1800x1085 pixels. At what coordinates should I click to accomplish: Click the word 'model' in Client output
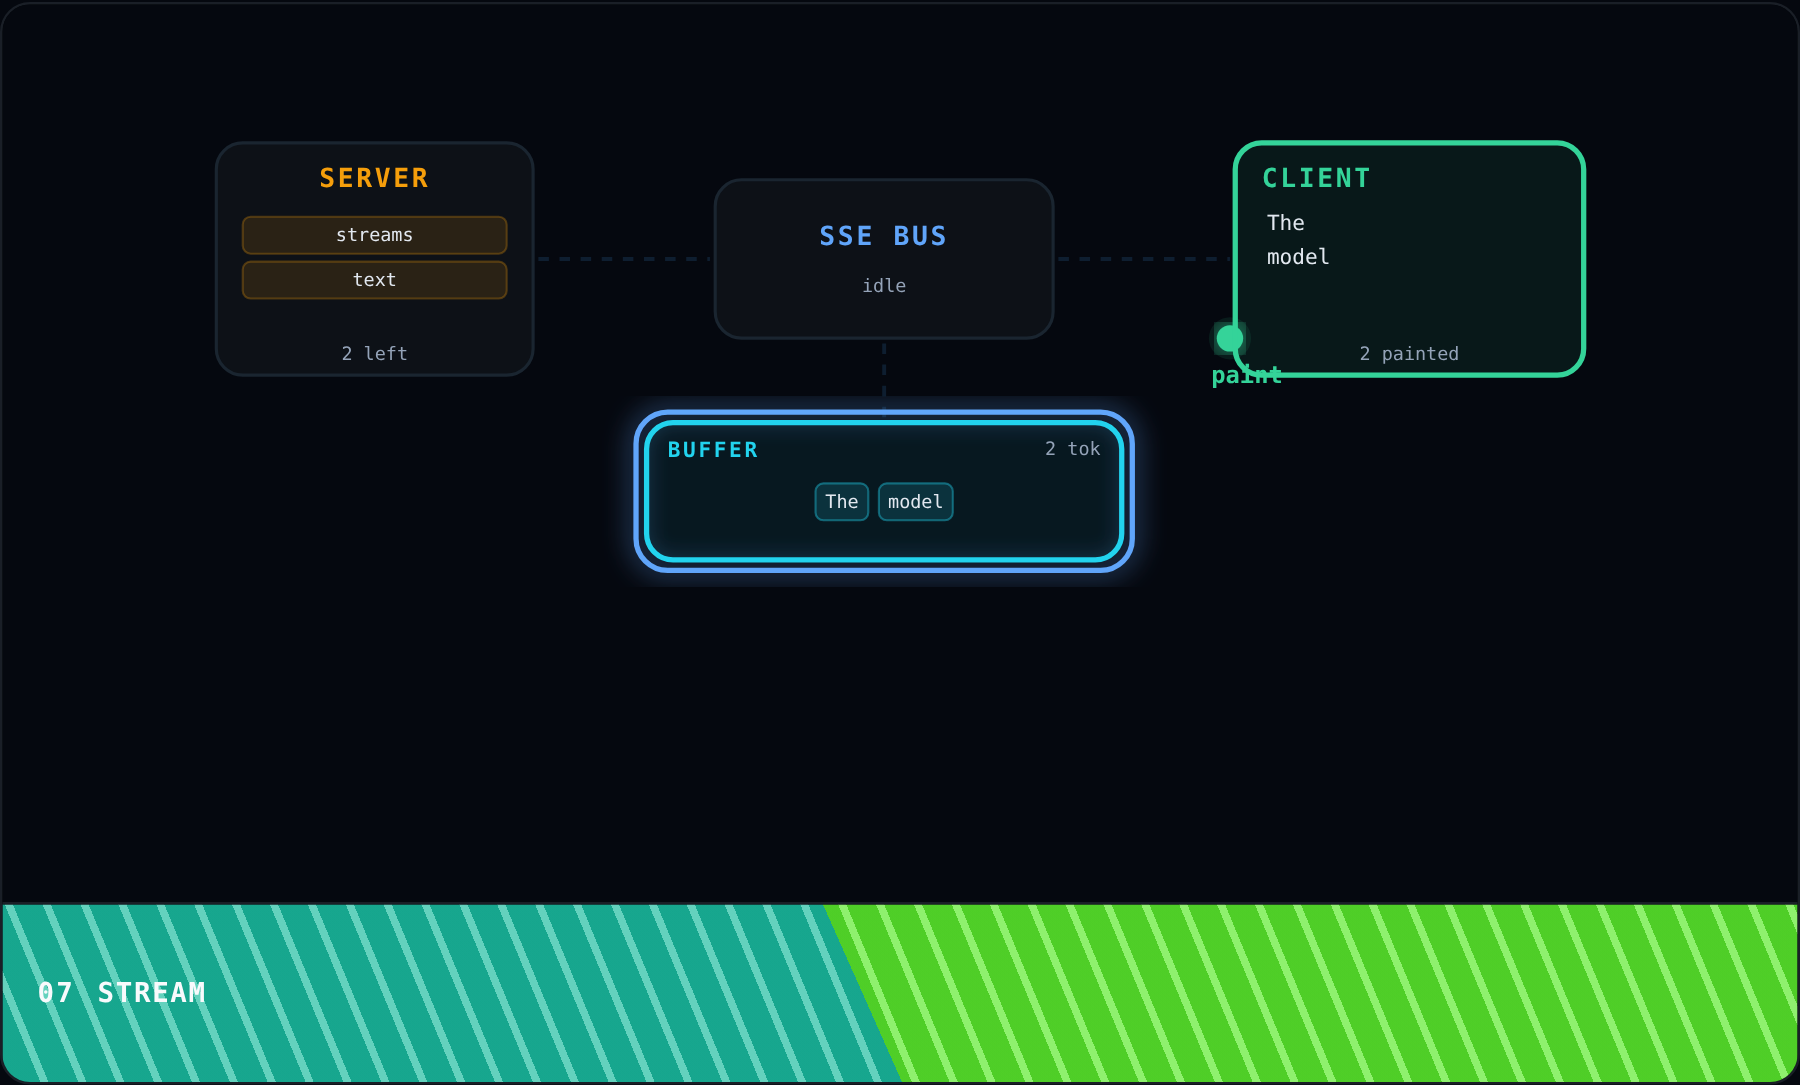(x=1298, y=257)
